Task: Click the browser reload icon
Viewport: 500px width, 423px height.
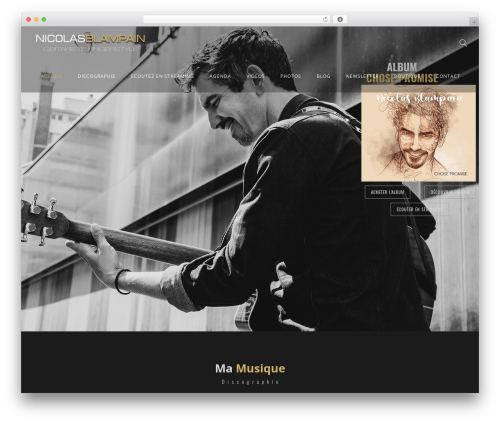Action: pyautogui.click(x=325, y=20)
